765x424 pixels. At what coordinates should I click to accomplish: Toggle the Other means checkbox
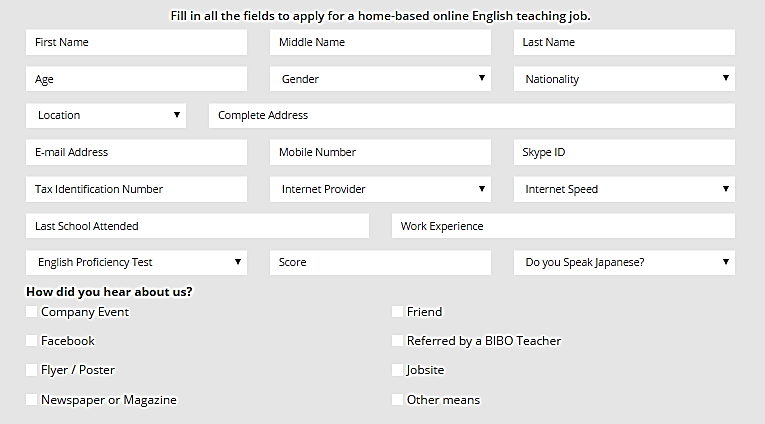tap(398, 400)
